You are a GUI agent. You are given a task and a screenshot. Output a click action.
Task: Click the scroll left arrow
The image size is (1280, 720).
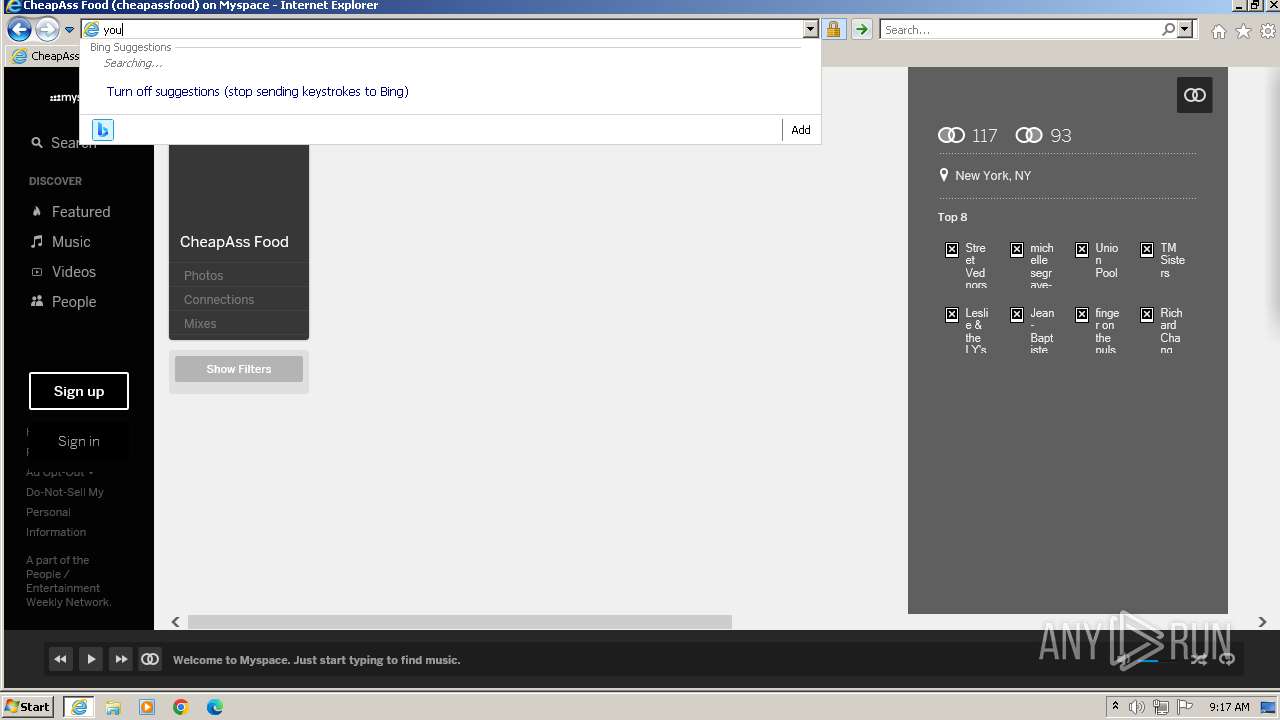pyautogui.click(x=176, y=622)
